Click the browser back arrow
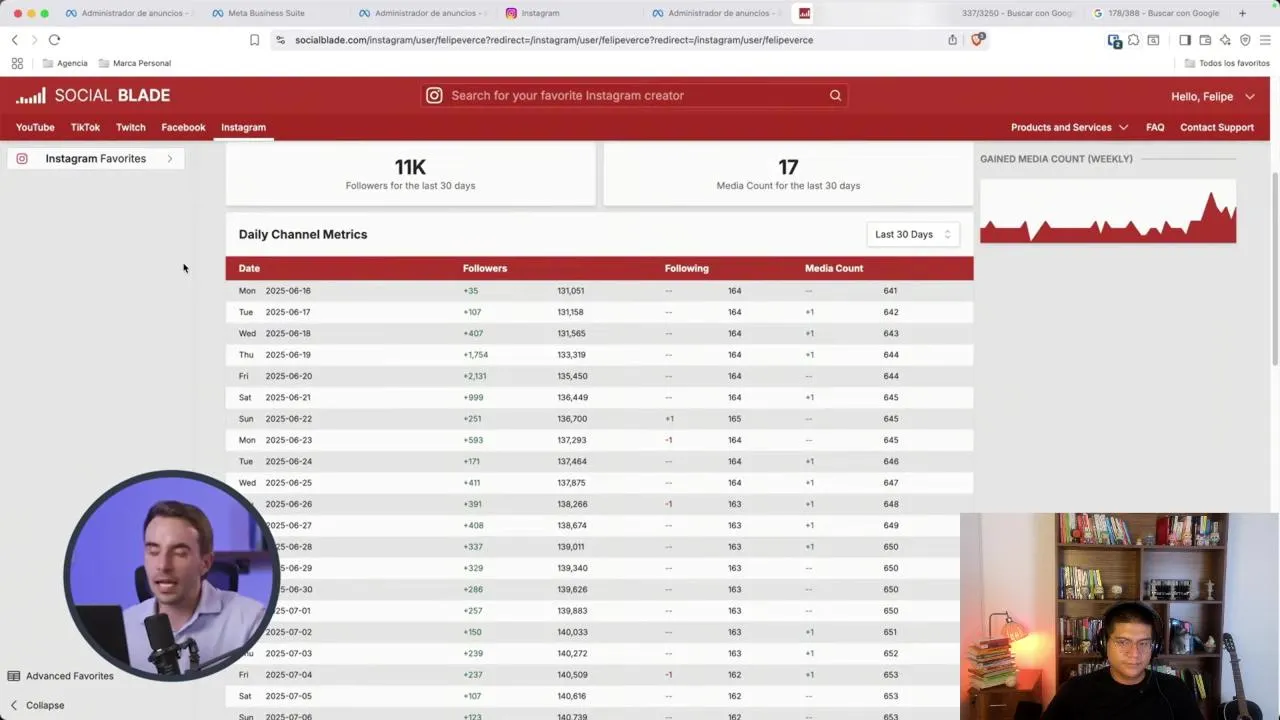This screenshot has height=720, width=1280. pos(14,40)
